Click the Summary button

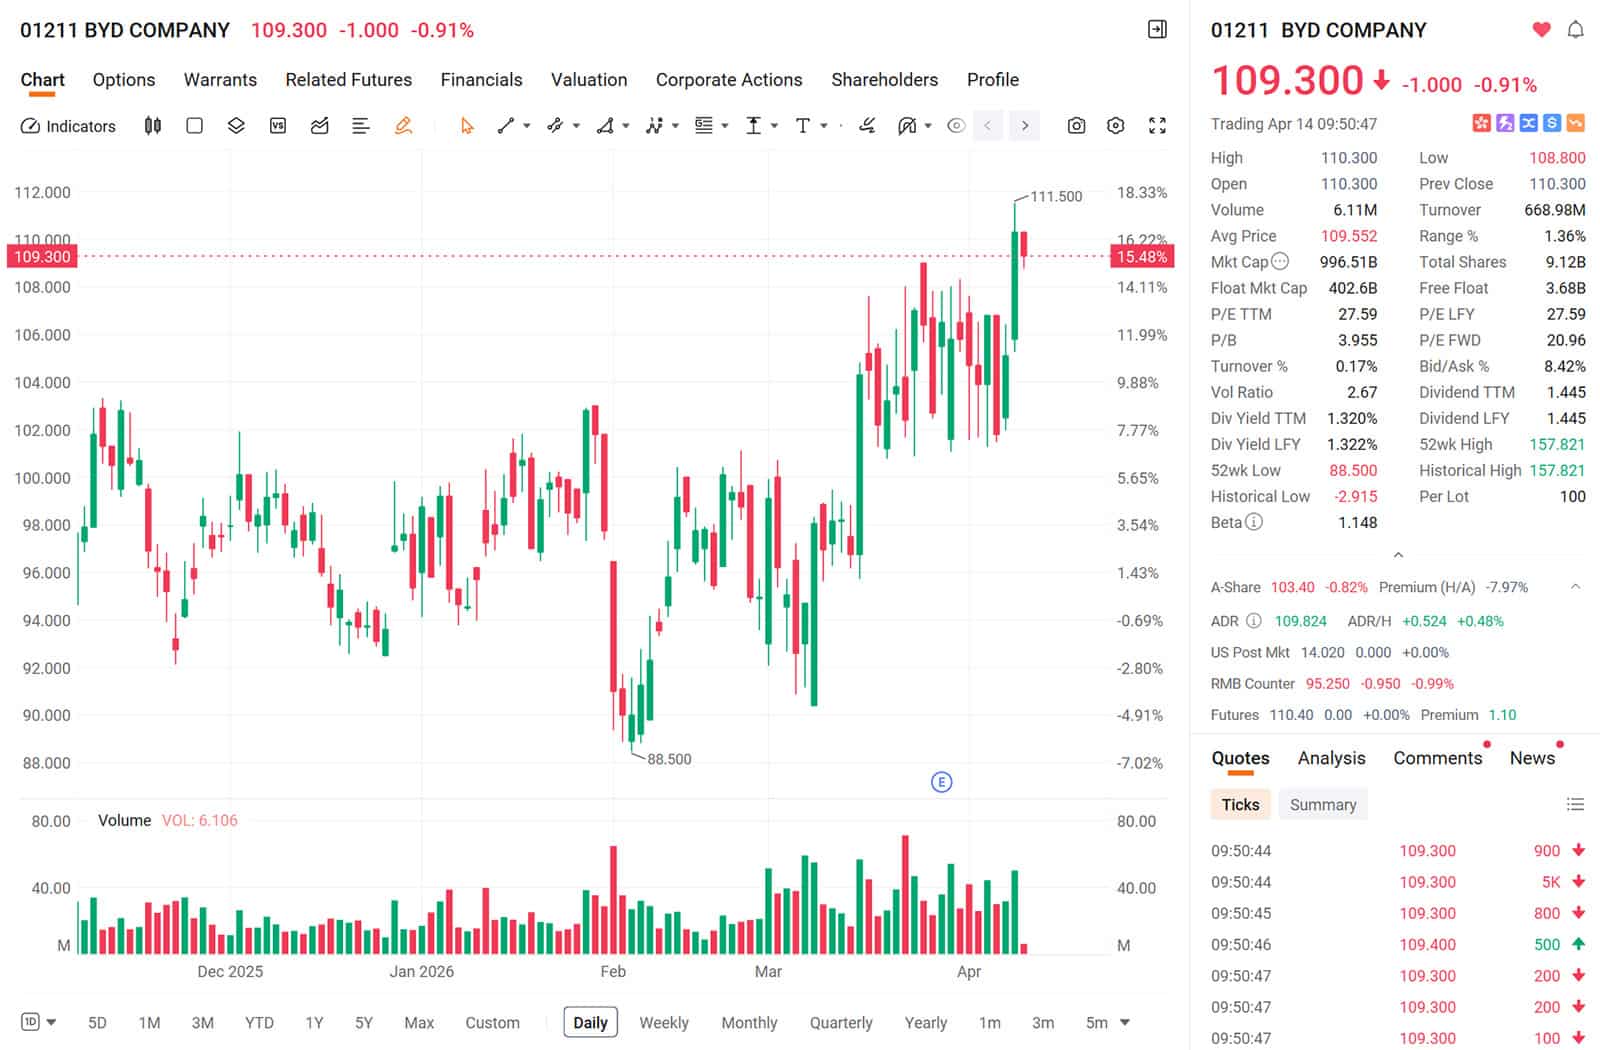[x=1322, y=805]
